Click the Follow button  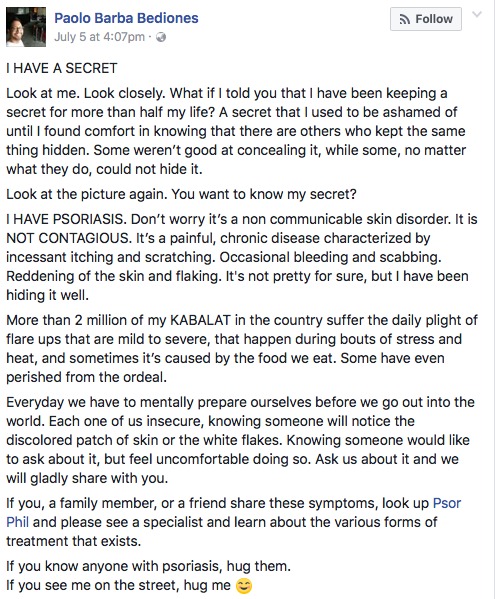click(x=425, y=19)
